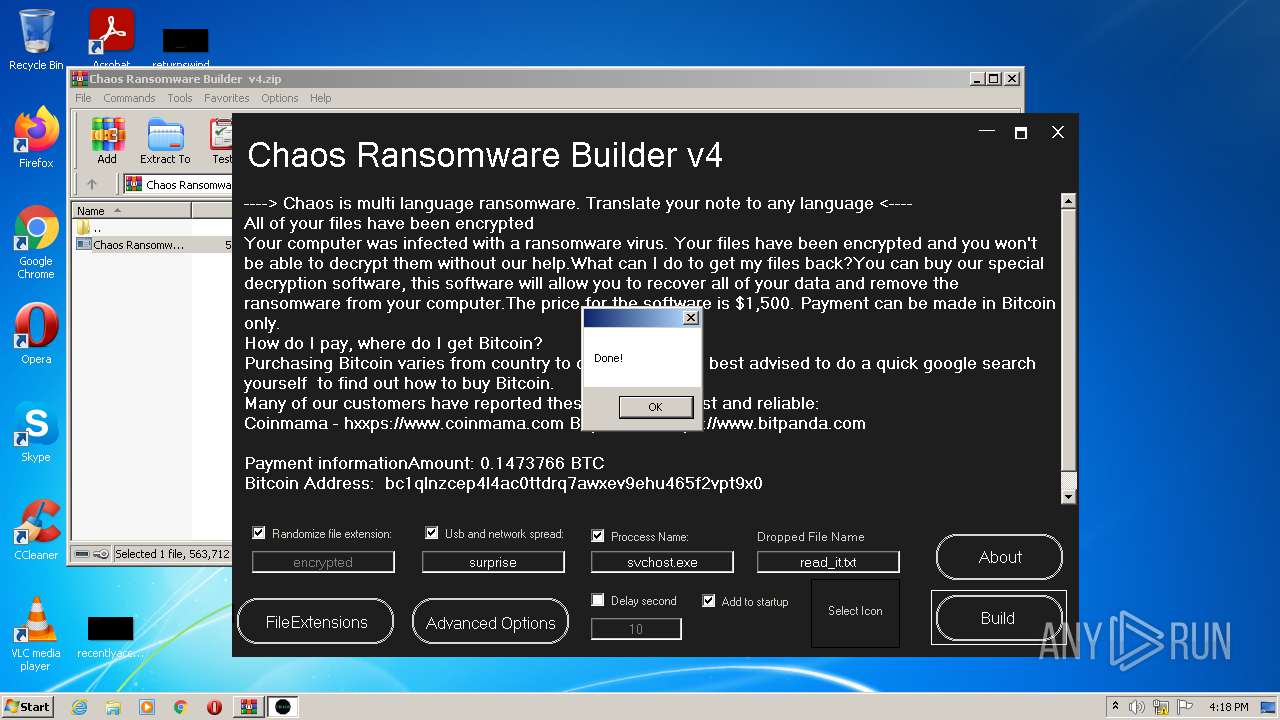Screen dimensions: 1280x720
Task: Open the Commands menu in WinRAR
Action: (129, 98)
